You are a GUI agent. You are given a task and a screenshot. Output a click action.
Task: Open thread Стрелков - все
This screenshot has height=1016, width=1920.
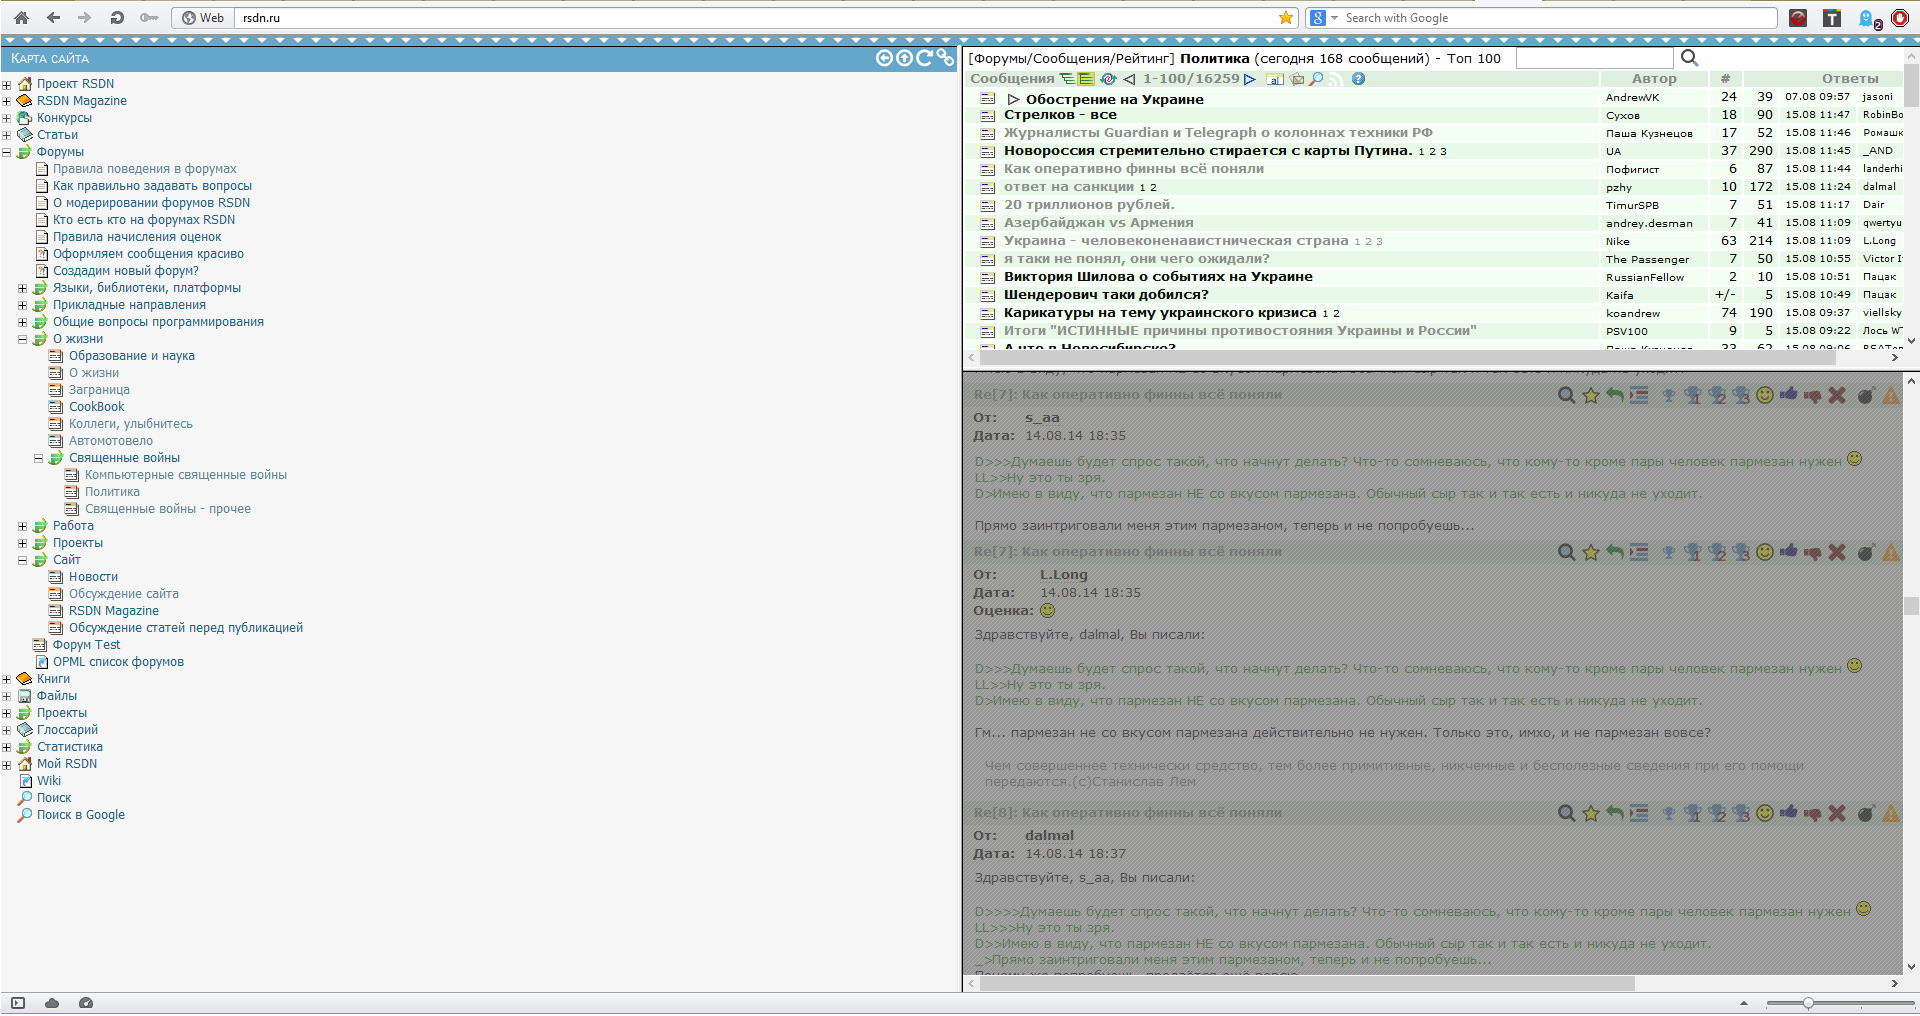coord(1060,115)
